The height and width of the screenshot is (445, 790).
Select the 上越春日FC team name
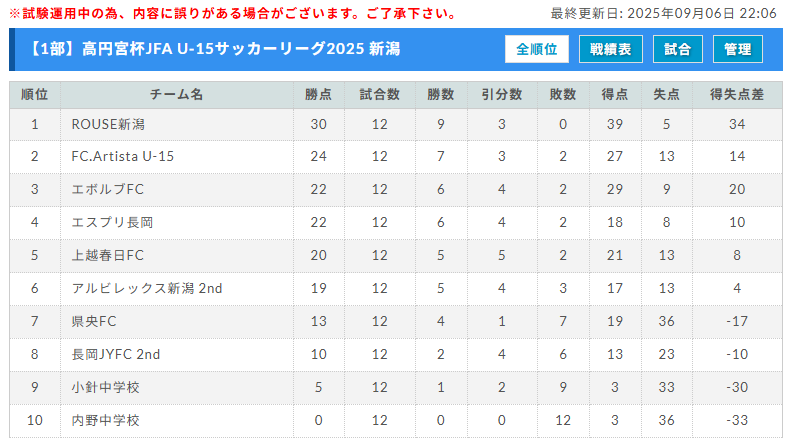(108, 256)
